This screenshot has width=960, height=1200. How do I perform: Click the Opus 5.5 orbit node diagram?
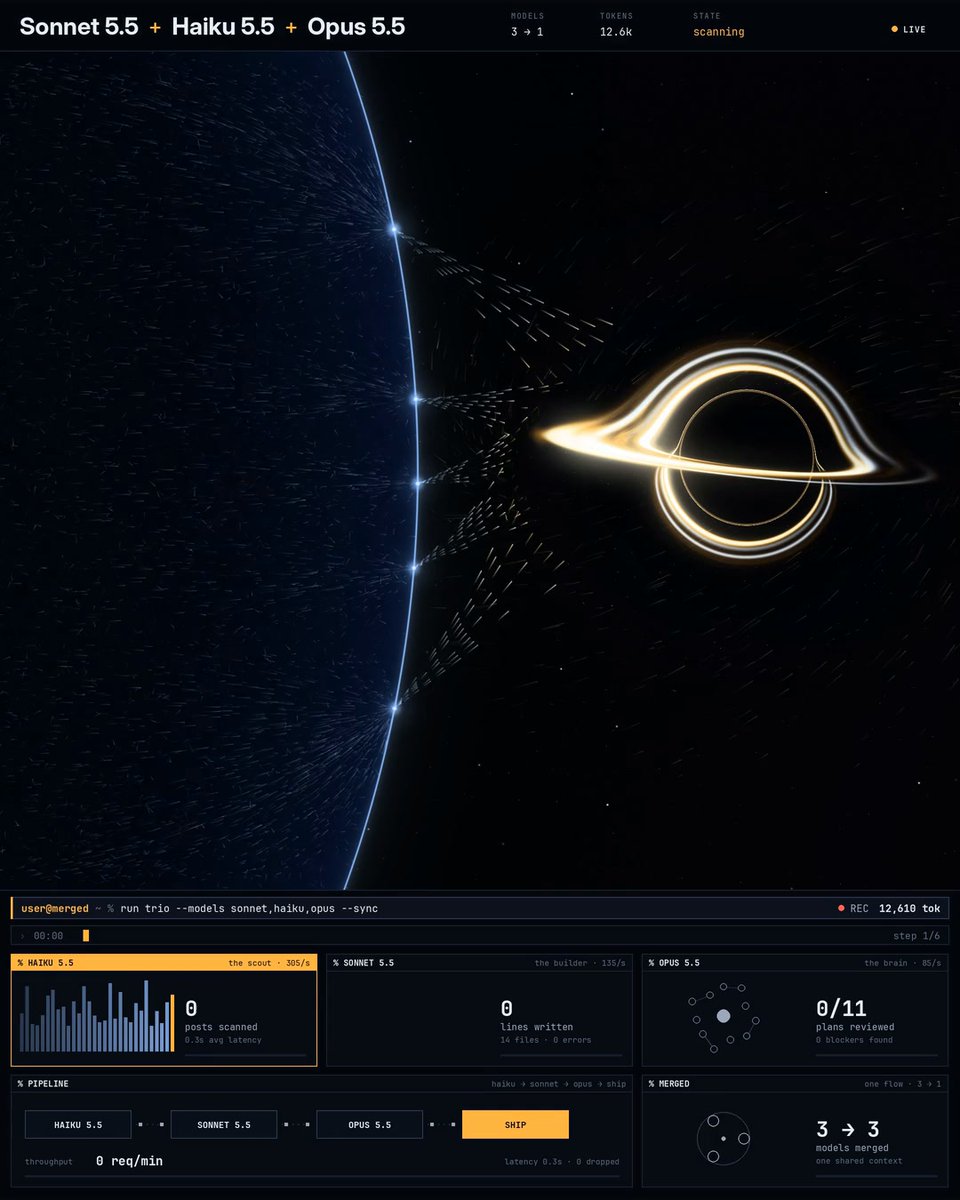724,1016
